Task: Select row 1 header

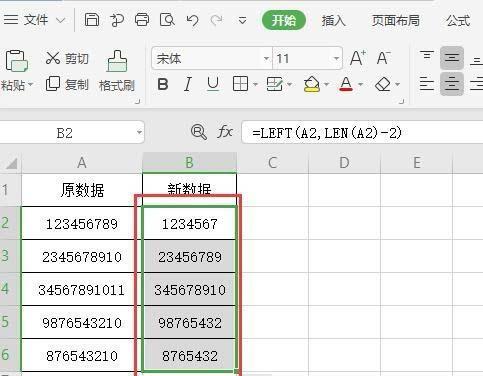Action: click(x=10, y=190)
